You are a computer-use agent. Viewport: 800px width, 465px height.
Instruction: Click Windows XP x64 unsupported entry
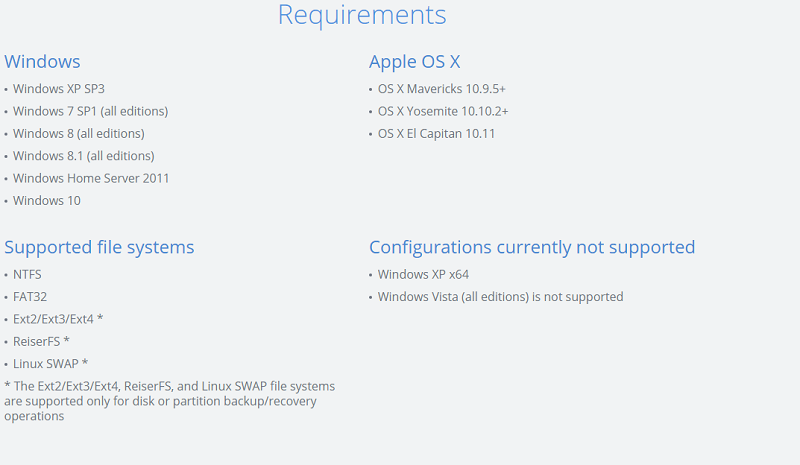click(423, 275)
